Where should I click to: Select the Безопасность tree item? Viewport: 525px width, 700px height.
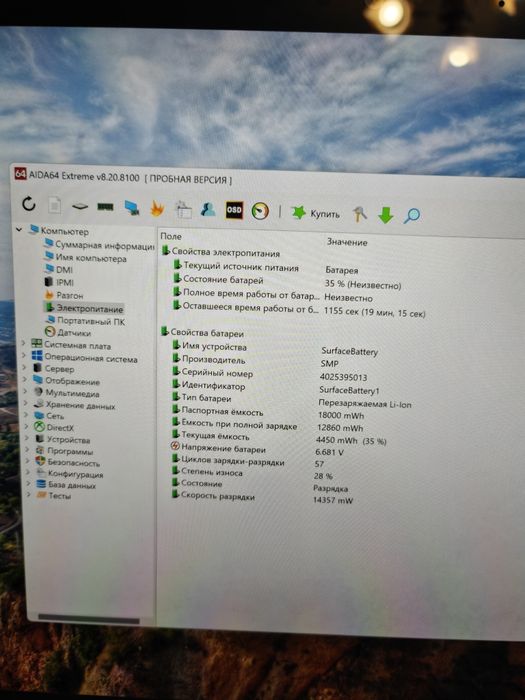click(67, 462)
